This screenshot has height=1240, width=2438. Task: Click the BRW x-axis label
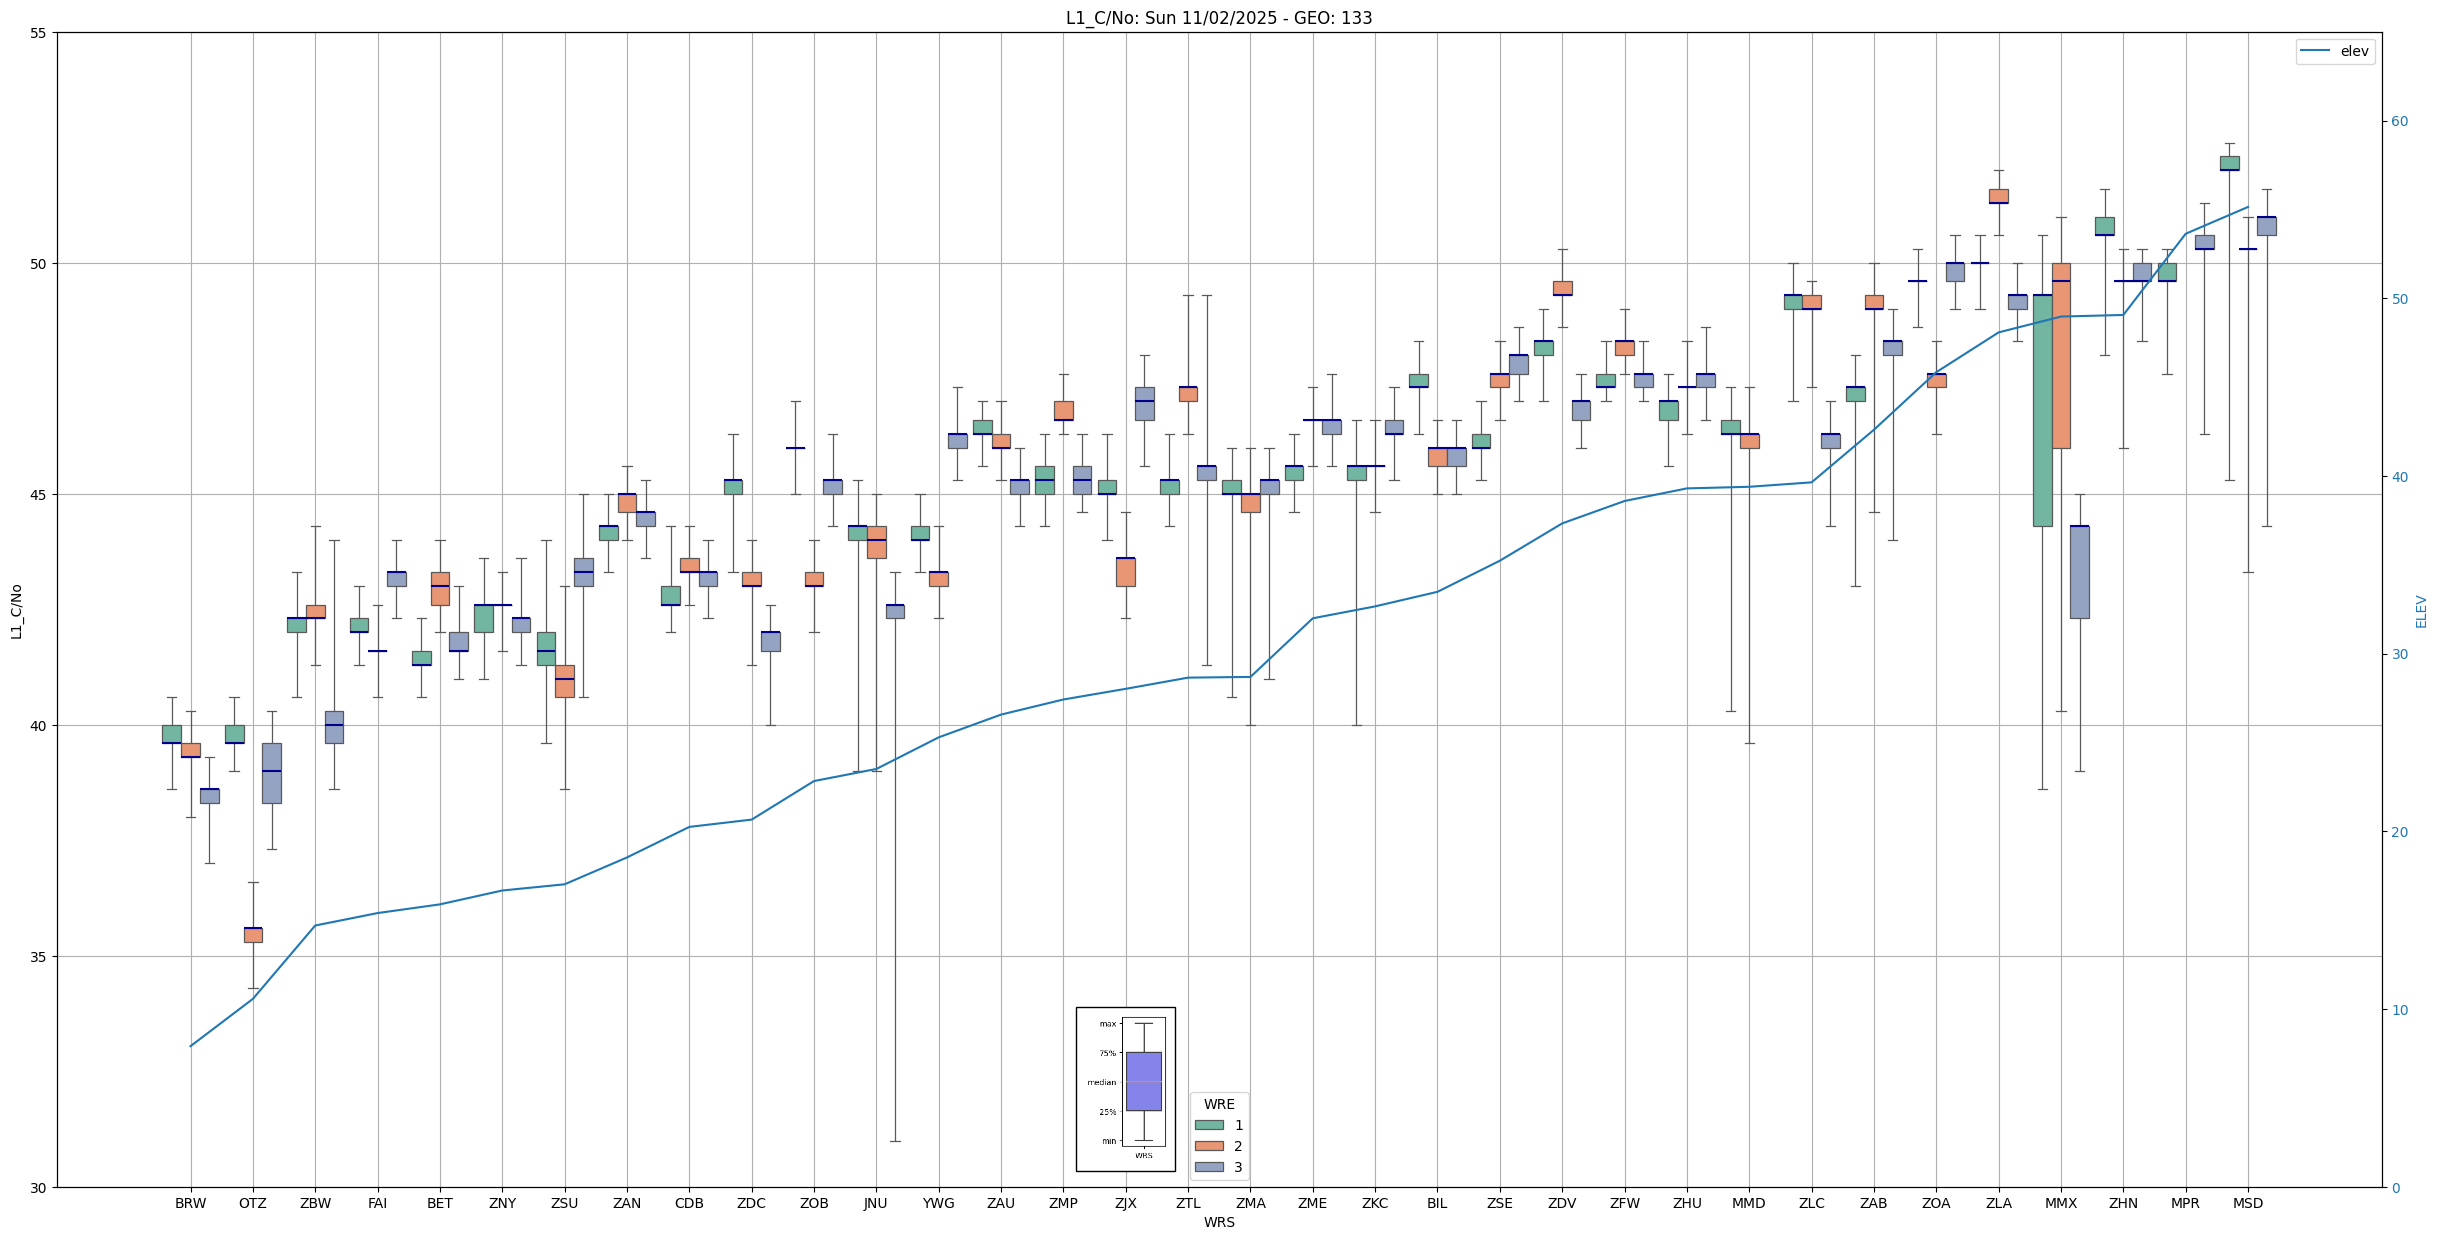point(190,1203)
